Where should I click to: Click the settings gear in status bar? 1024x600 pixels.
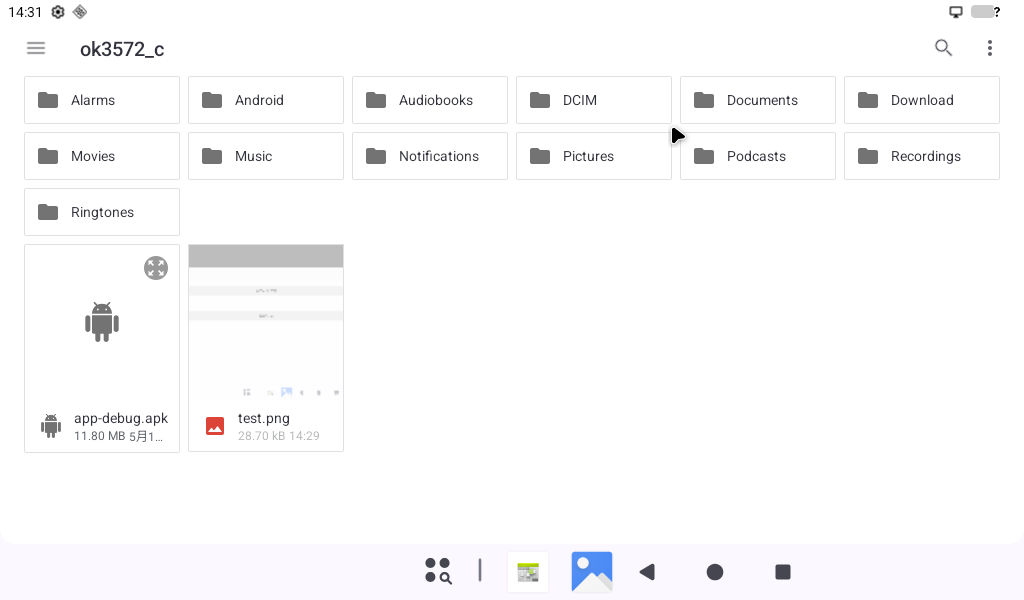pos(58,12)
